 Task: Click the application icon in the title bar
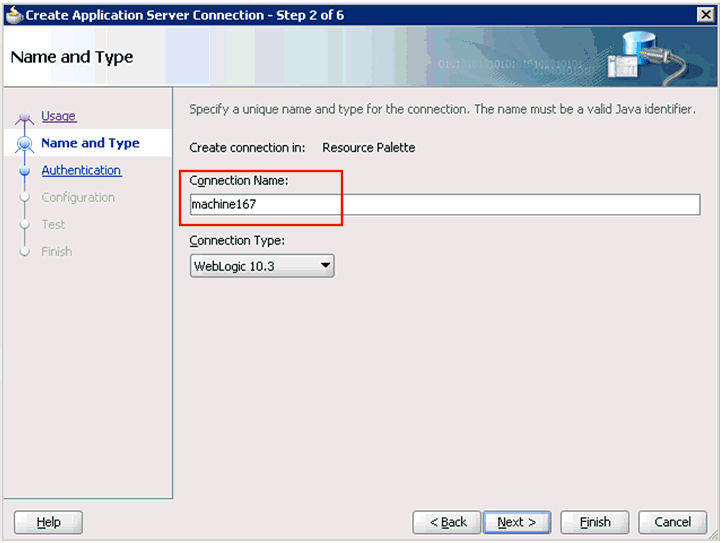[x=13, y=14]
